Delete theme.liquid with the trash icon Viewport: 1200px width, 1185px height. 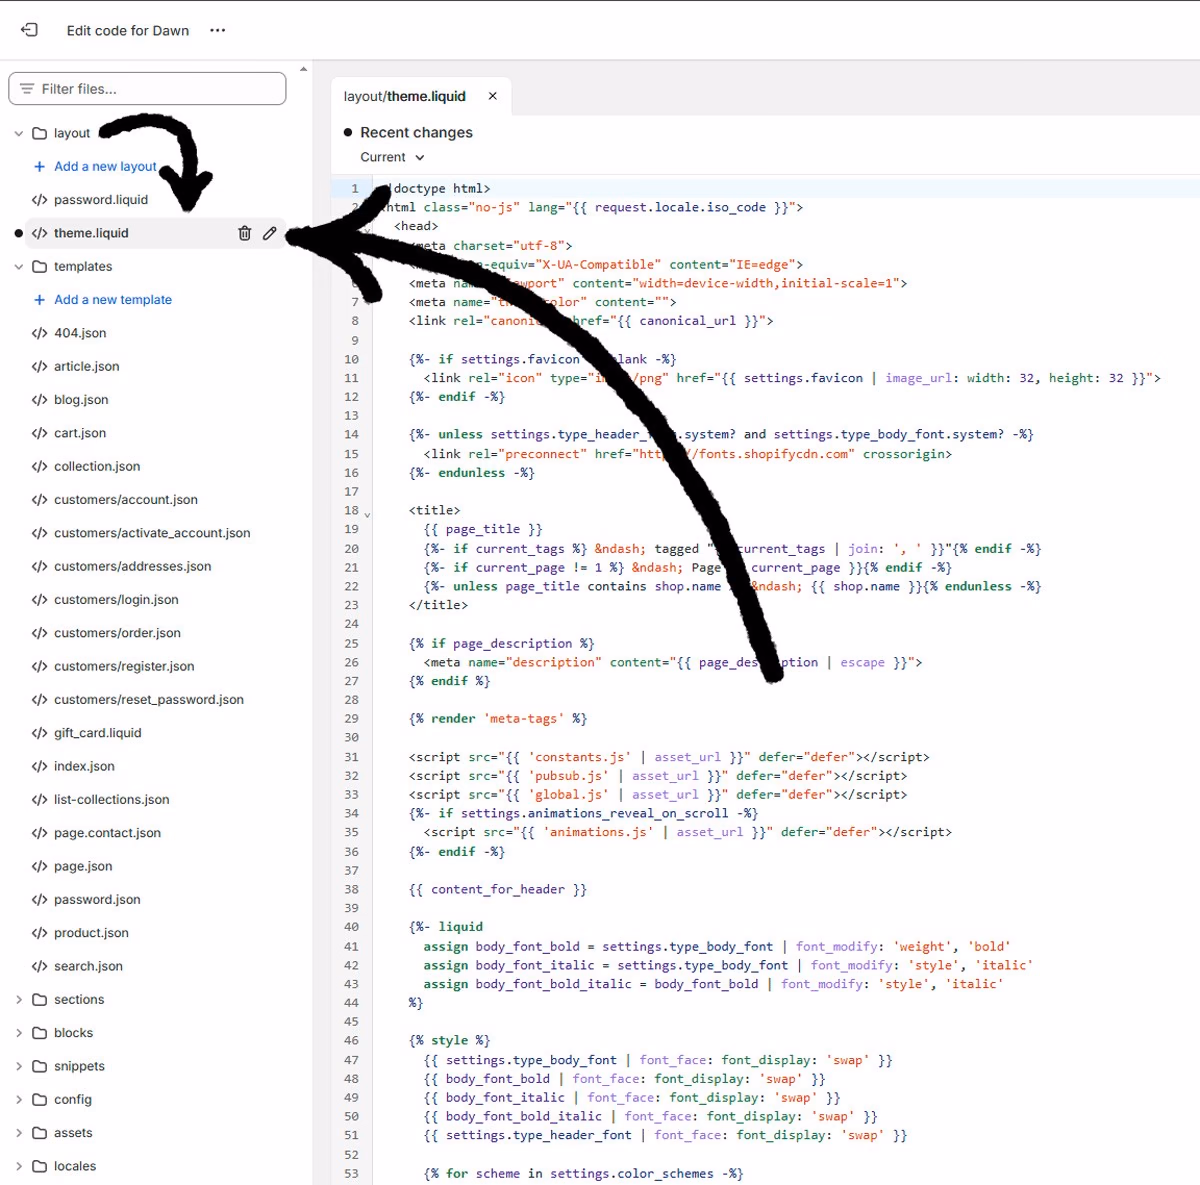coord(244,233)
